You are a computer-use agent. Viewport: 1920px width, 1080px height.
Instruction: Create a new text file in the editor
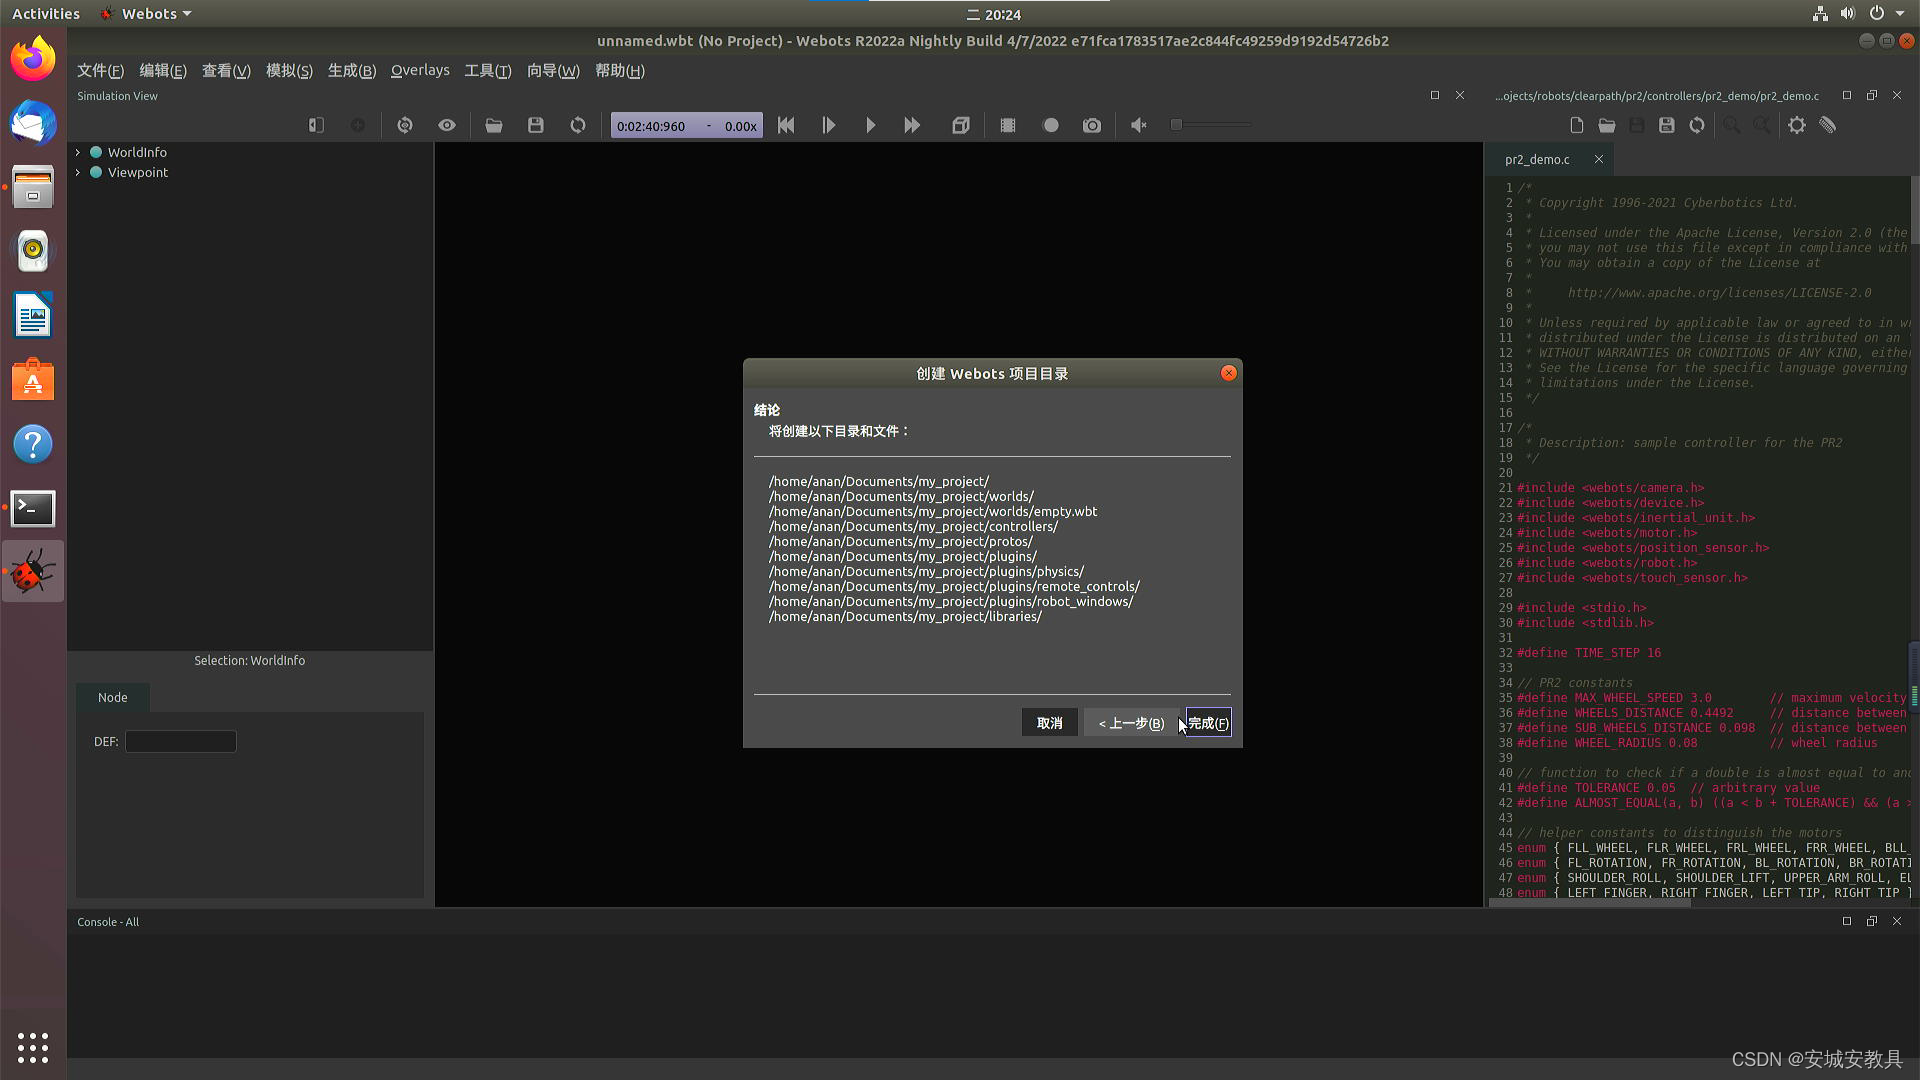click(1577, 125)
